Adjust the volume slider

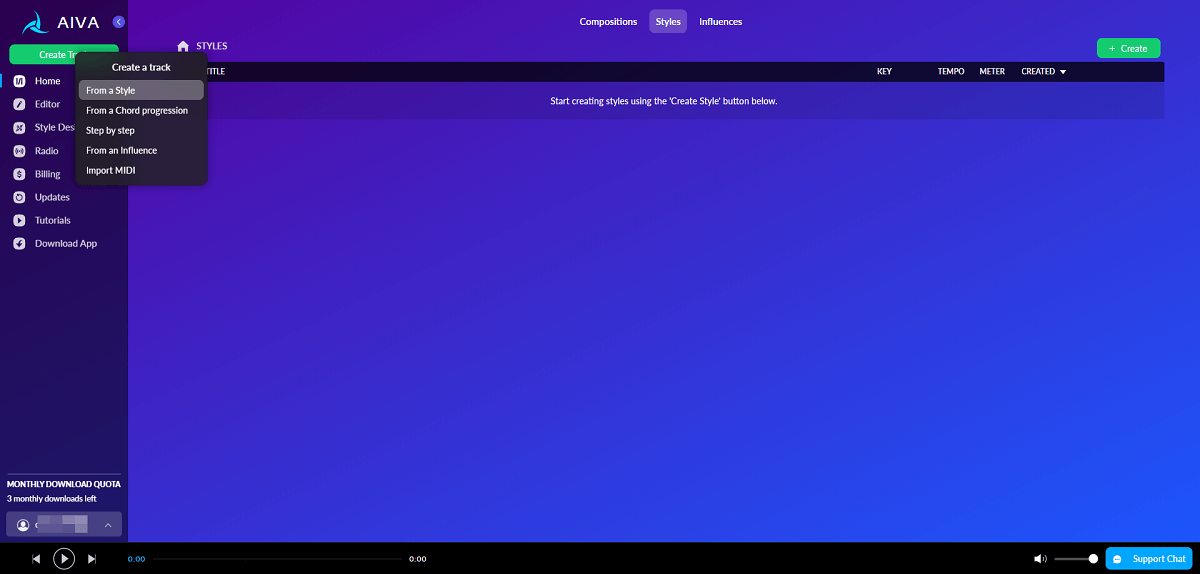pos(1077,559)
